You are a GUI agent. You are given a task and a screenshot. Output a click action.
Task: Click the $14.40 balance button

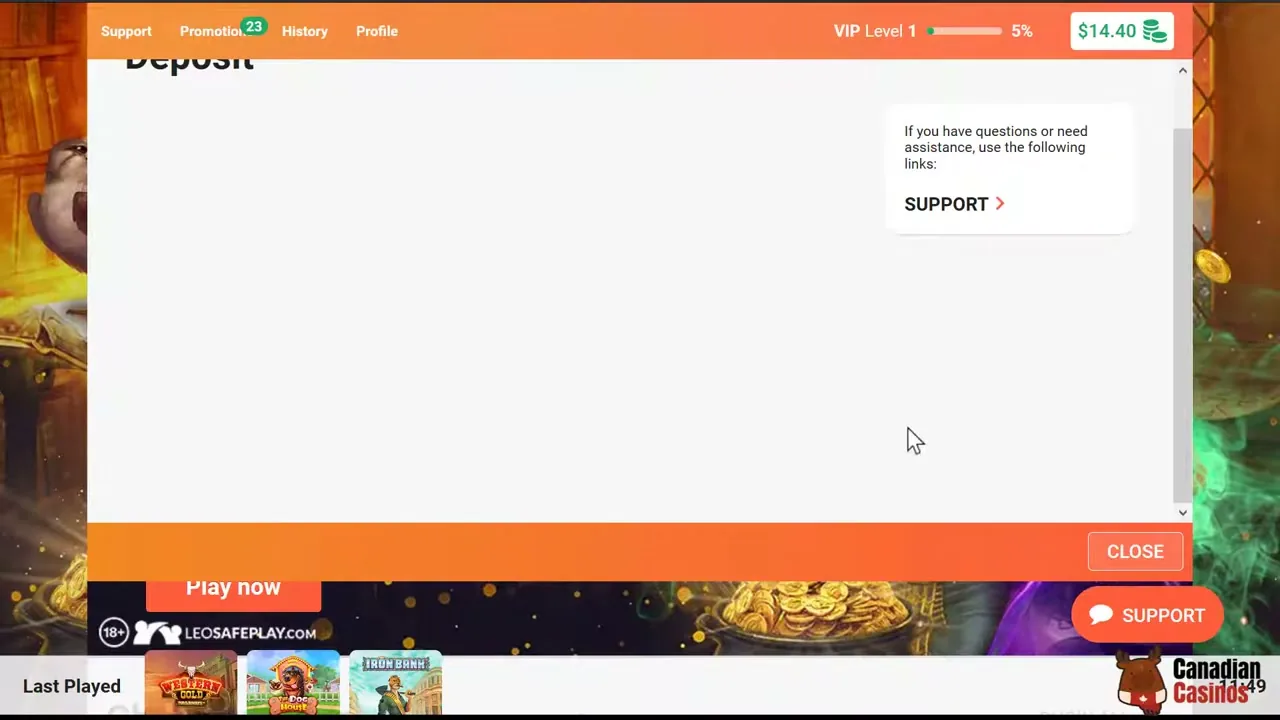click(1121, 31)
